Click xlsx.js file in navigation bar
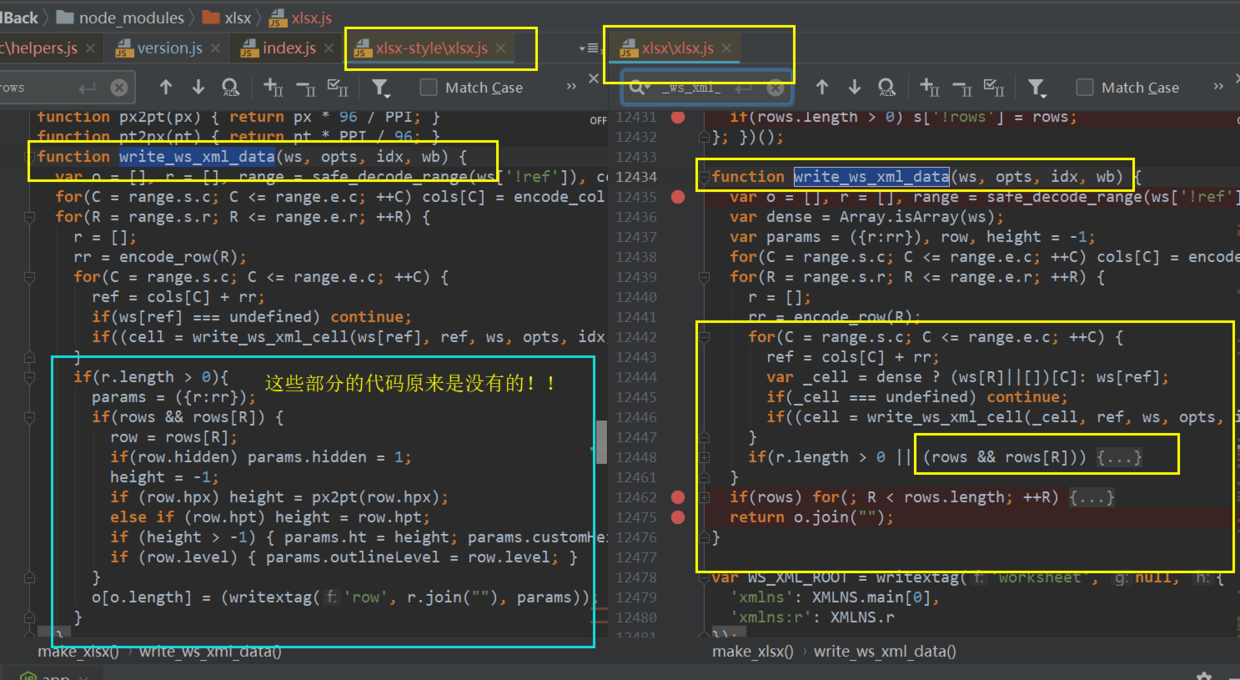The width and height of the screenshot is (1240, 680). pyautogui.click(x=301, y=17)
